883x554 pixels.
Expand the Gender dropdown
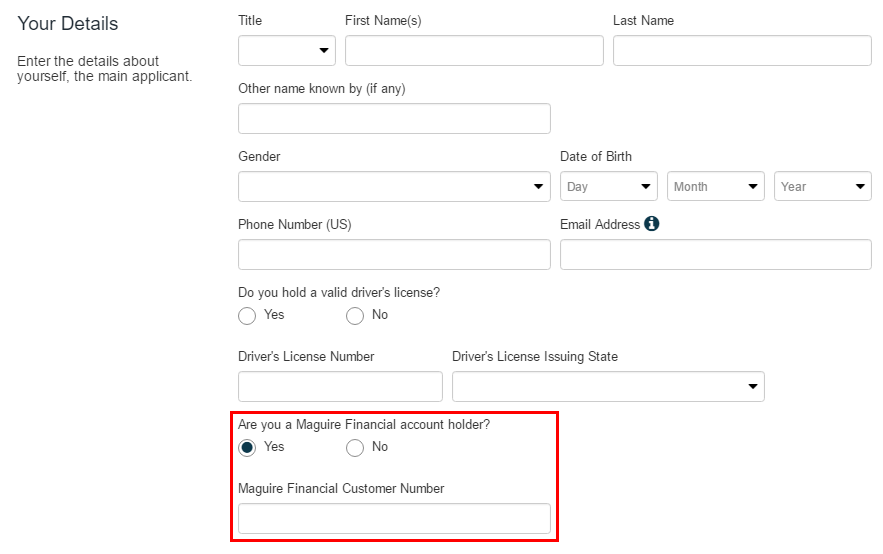click(x=394, y=186)
